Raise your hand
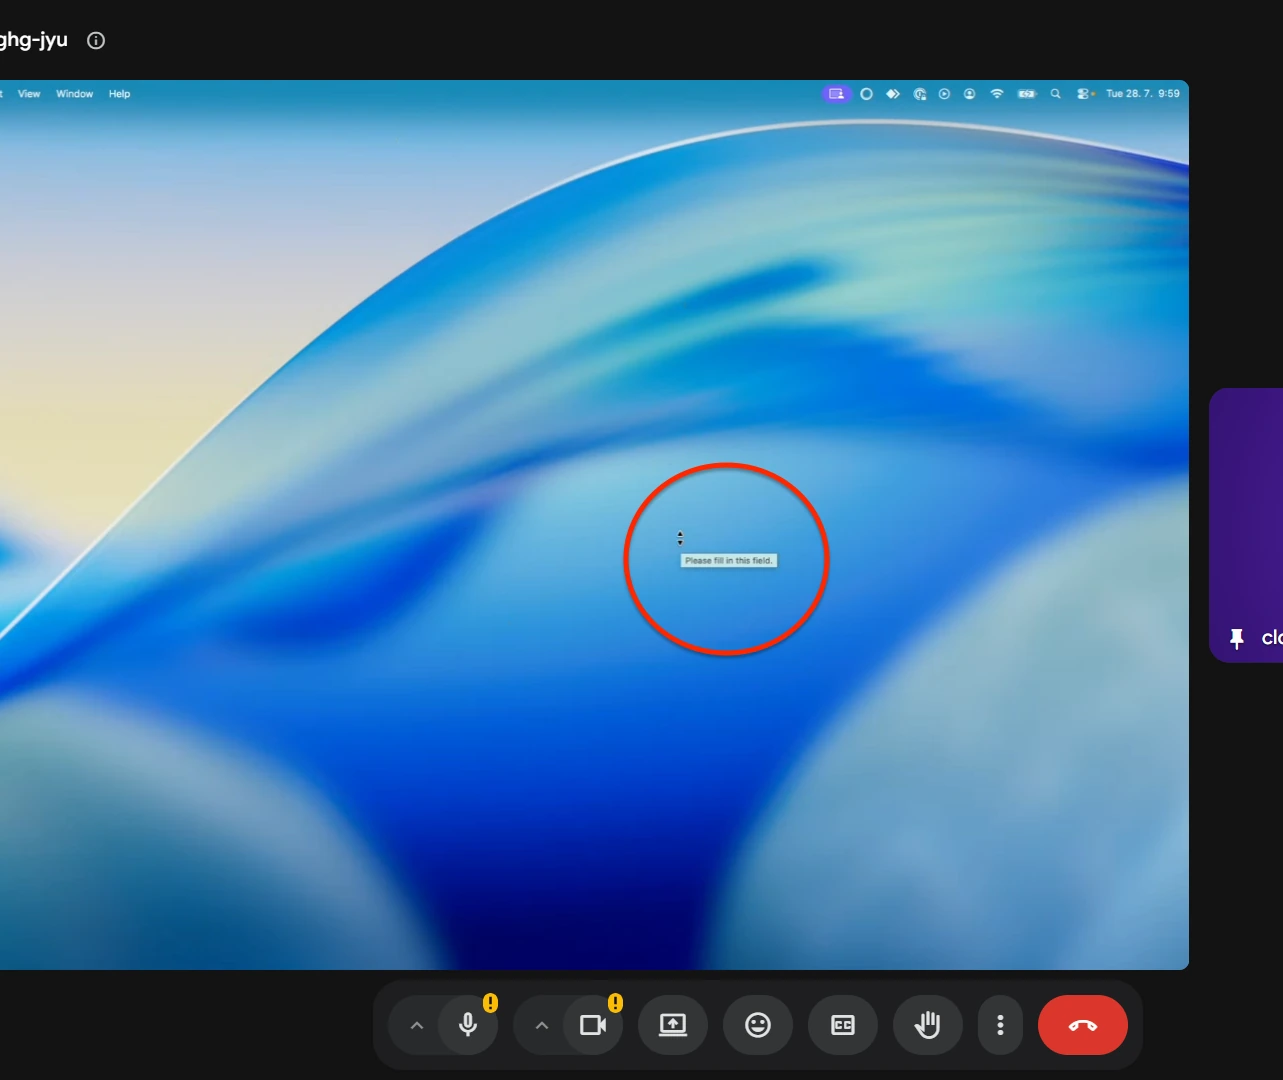 click(928, 1025)
